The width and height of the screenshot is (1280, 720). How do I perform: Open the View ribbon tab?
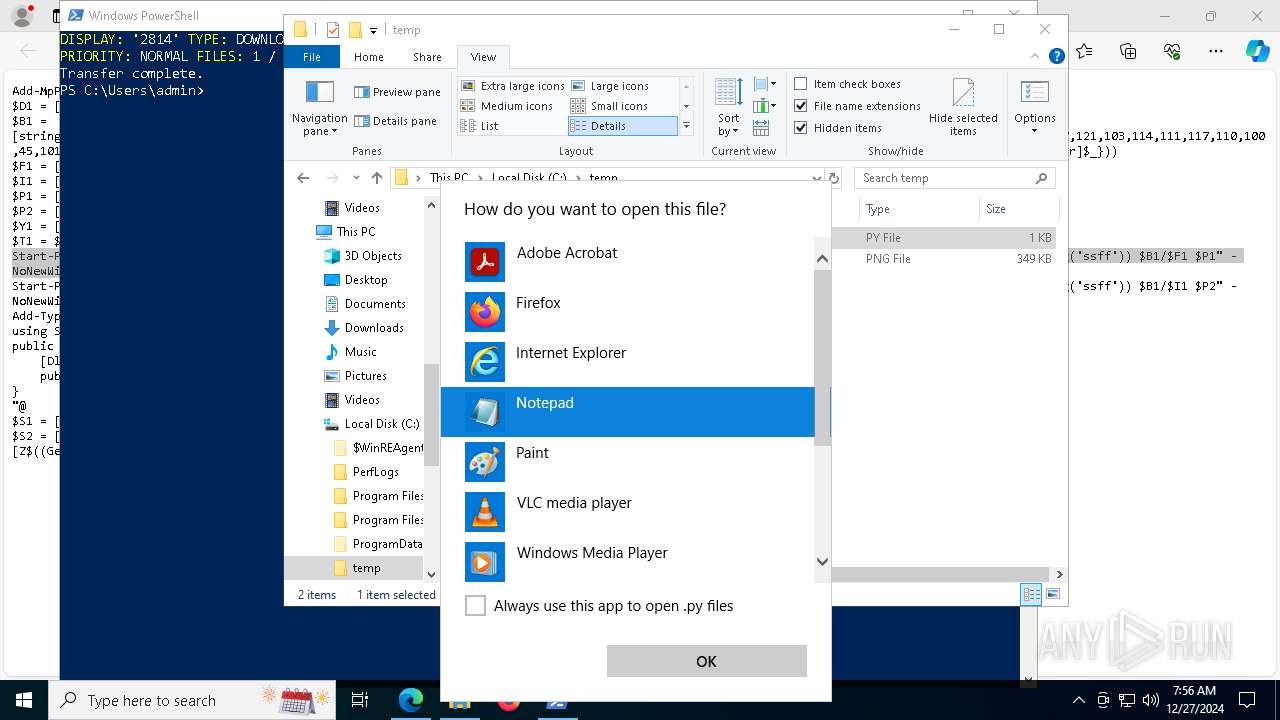click(x=483, y=57)
